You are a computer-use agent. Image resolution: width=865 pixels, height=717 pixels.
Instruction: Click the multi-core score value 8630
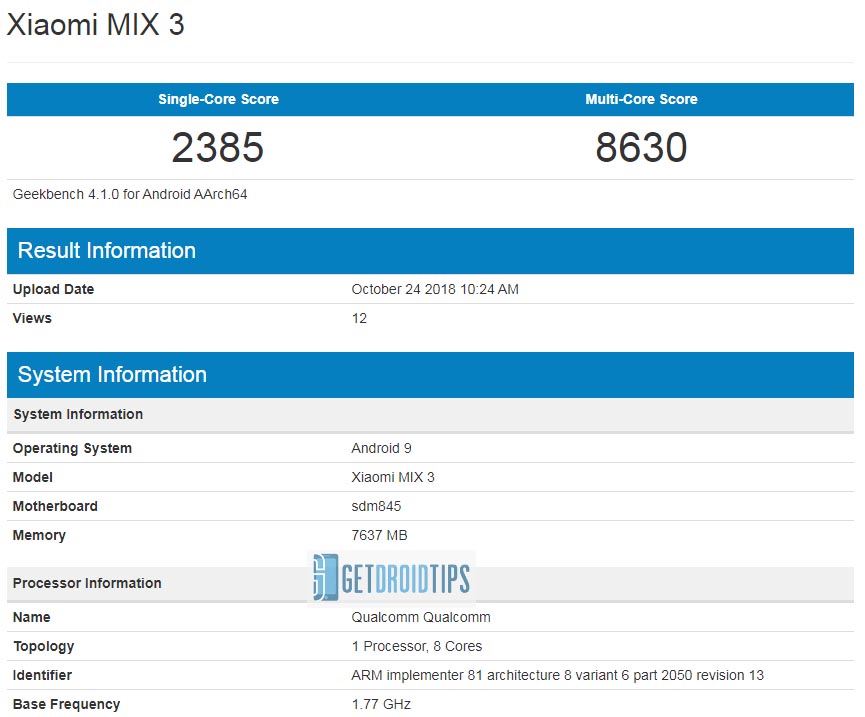[x=641, y=147]
